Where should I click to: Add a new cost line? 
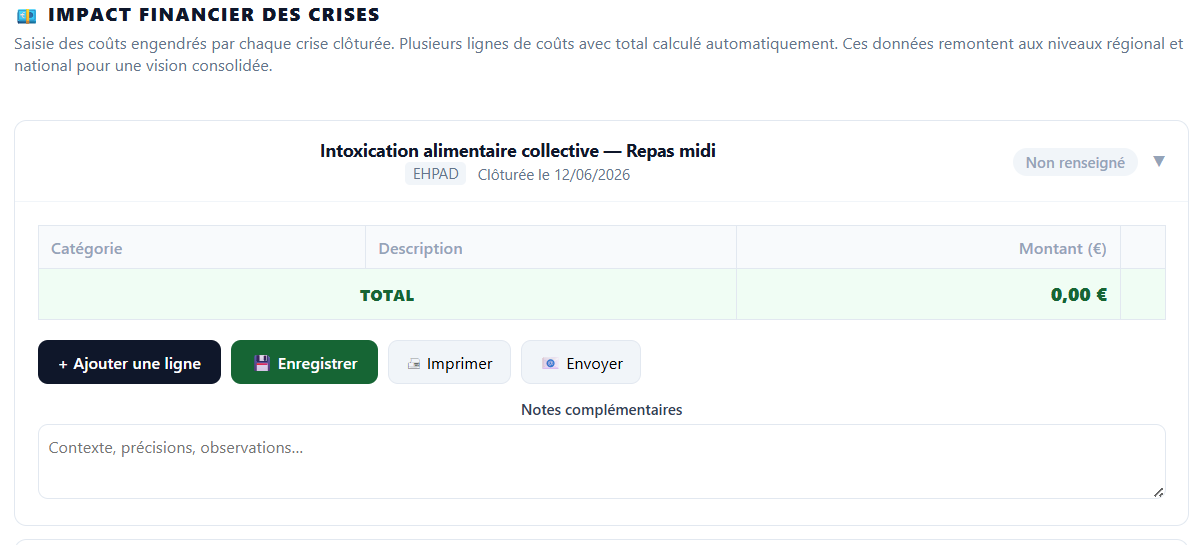130,362
